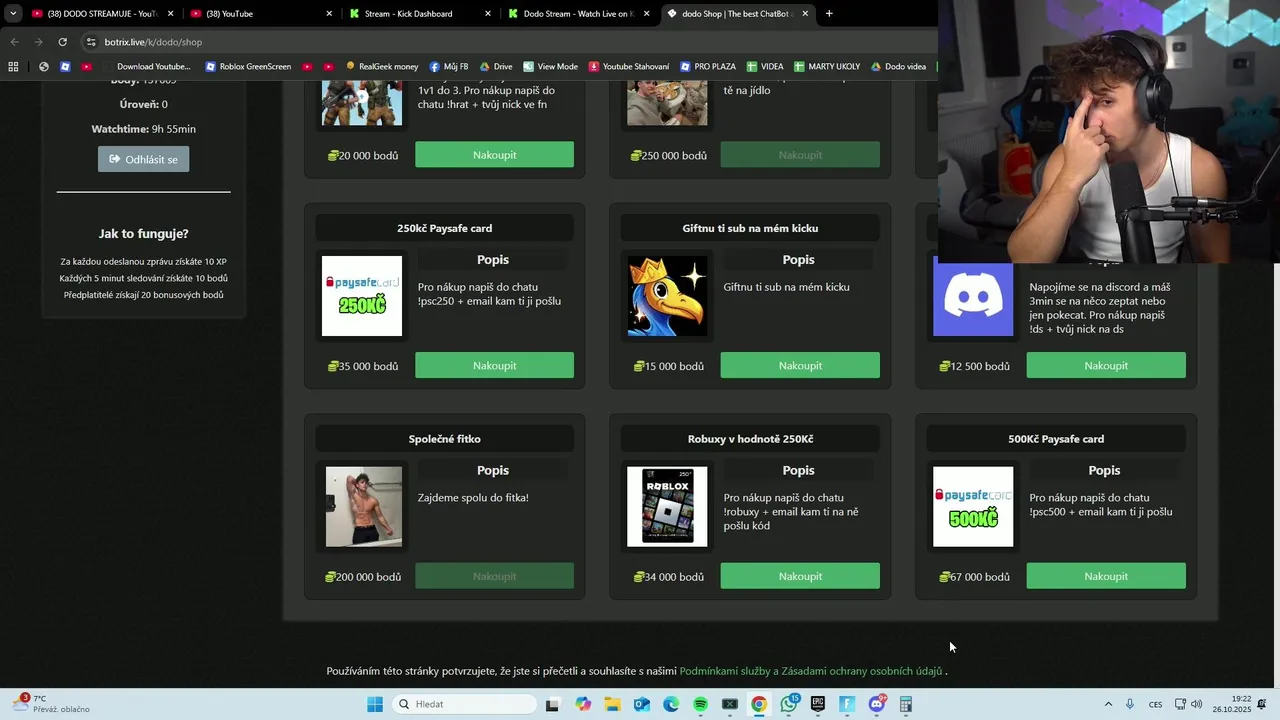
Task: Open the Chrome apps grid bookmark
Action: click(x=13, y=67)
